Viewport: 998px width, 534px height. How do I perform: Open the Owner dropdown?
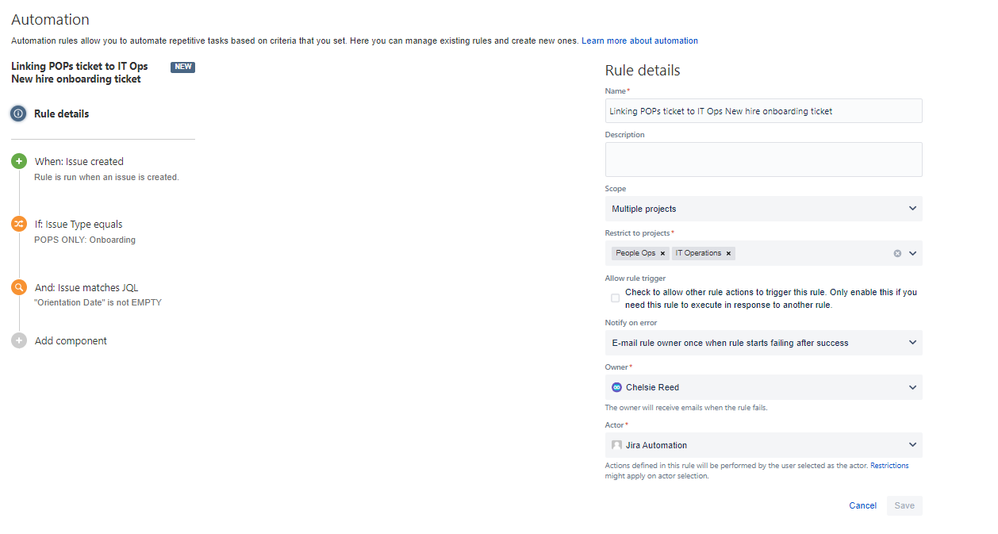coord(763,387)
